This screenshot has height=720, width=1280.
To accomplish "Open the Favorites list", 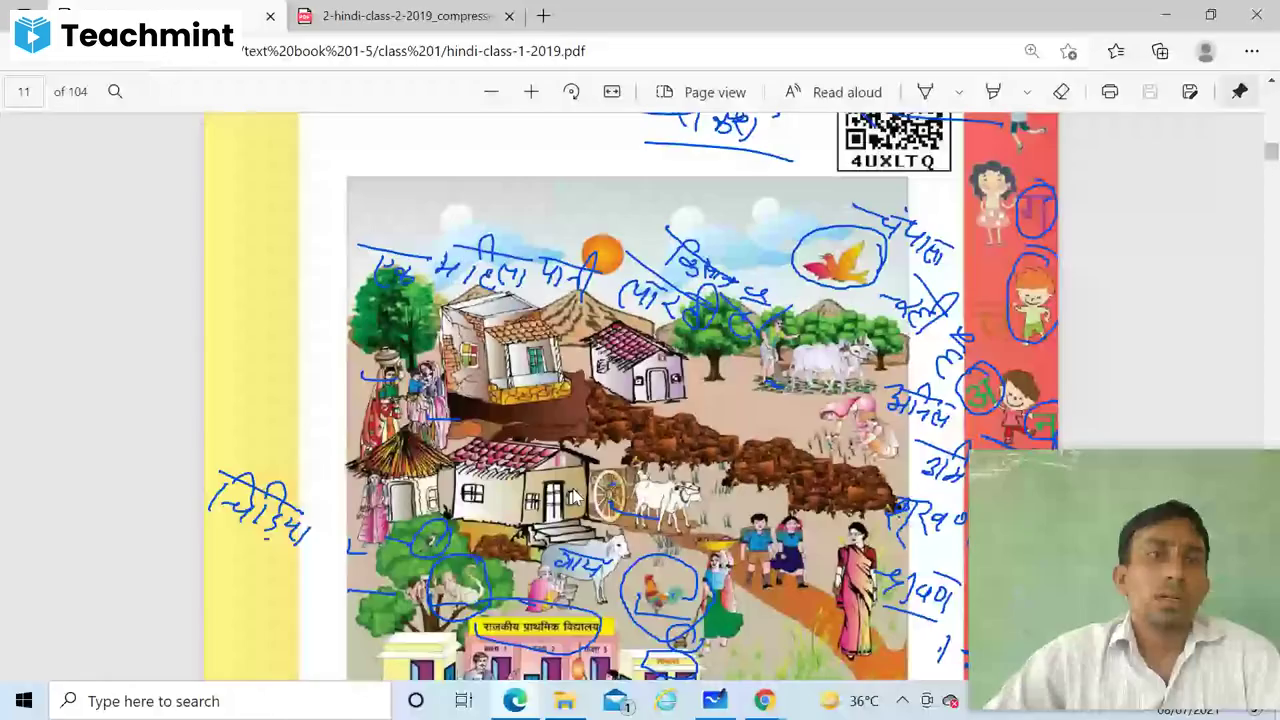I will point(1116,51).
